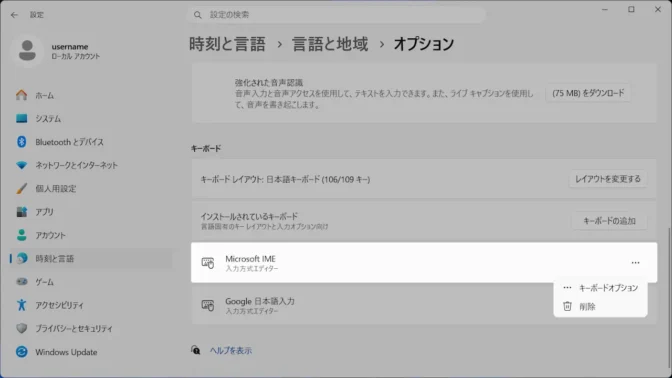This screenshot has height=378, width=672.
Task: Choose キーボードオプション from the popup menu
Action: (600, 288)
